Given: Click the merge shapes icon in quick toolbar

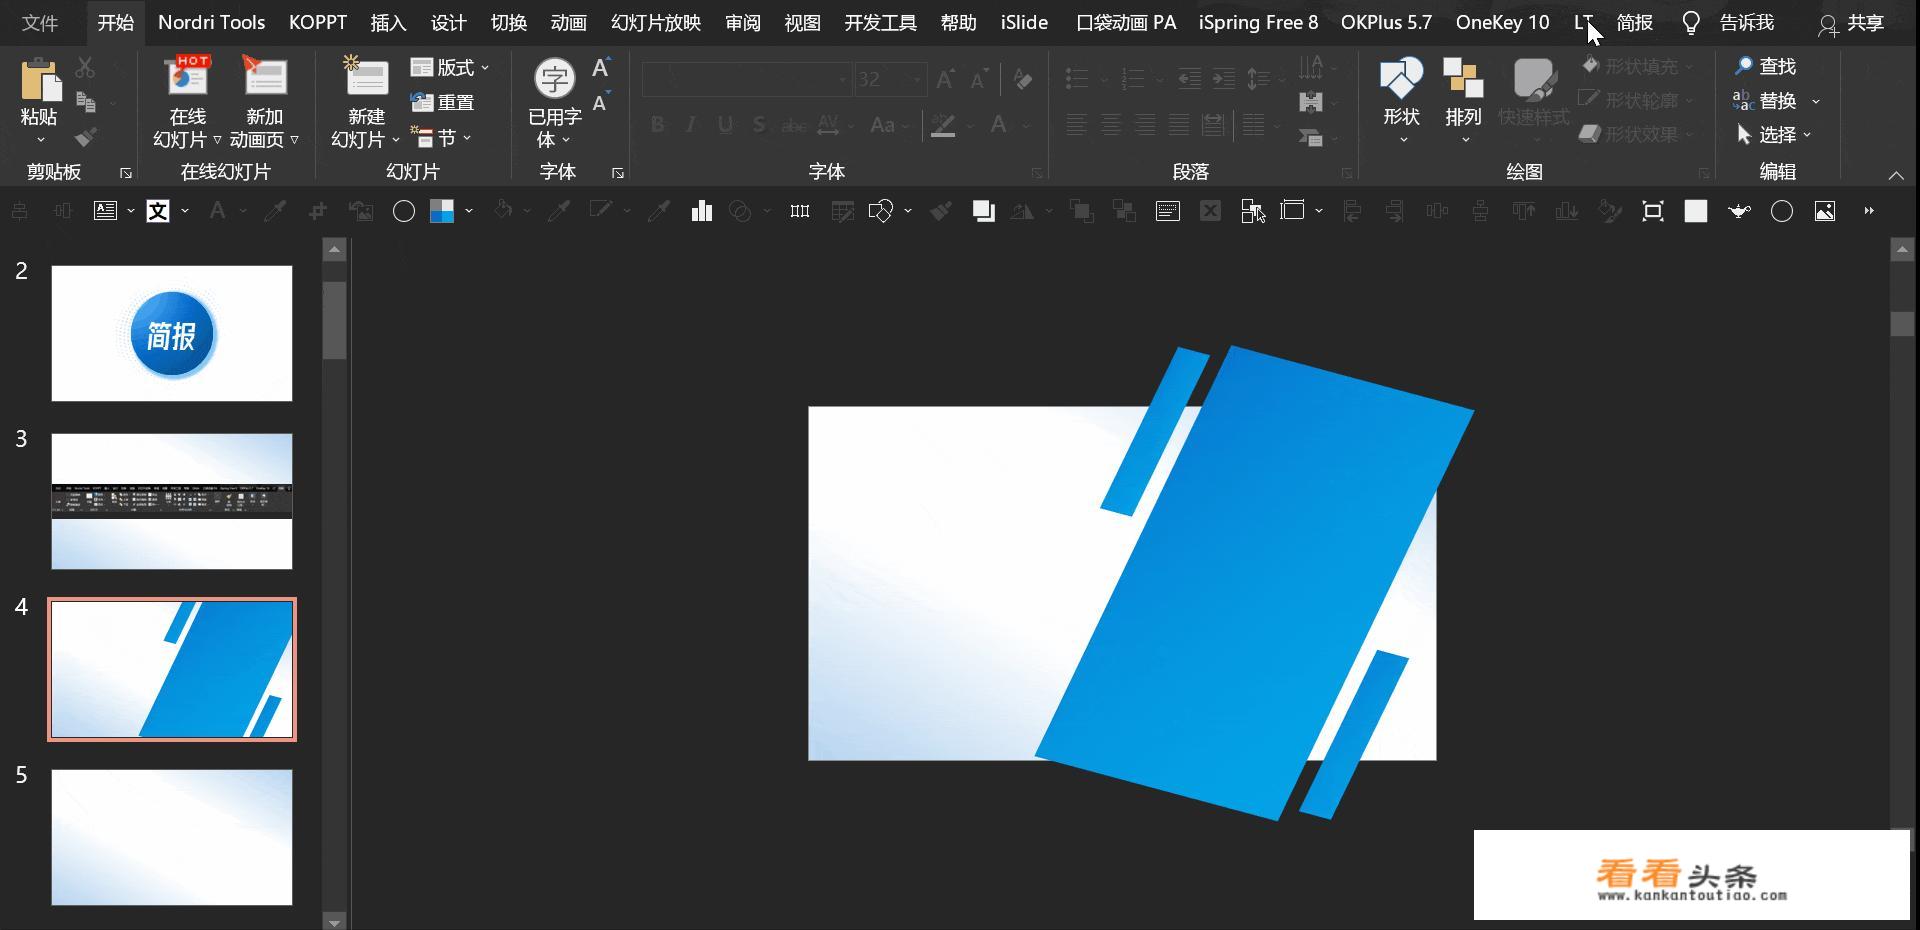Looking at the screenshot, I should click(x=880, y=211).
